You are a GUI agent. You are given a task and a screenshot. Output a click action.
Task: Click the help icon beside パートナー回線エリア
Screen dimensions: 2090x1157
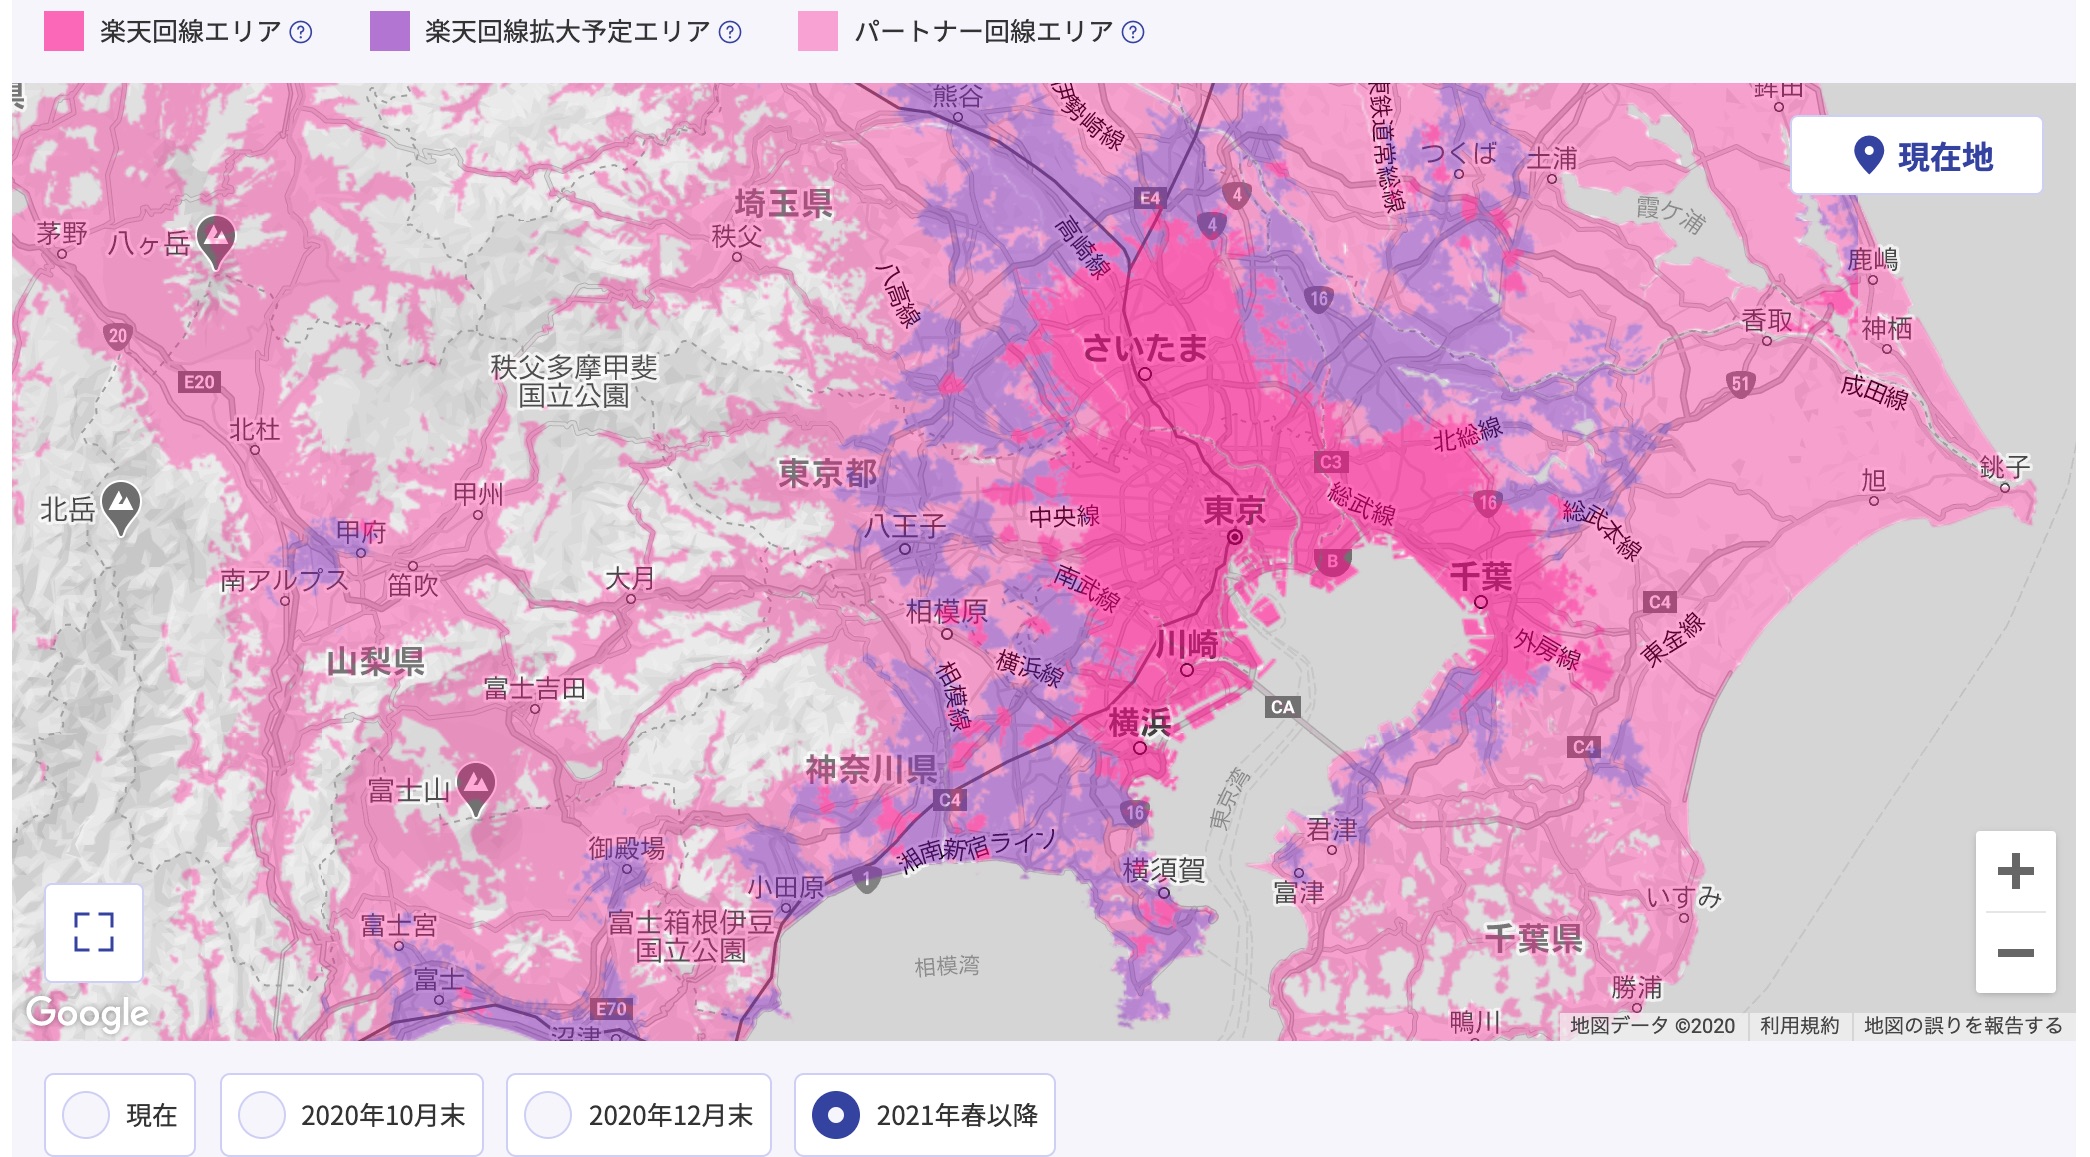(1133, 32)
